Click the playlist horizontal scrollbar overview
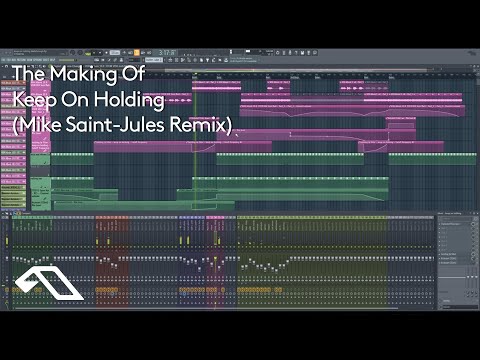The image size is (480, 360). [x=297, y=70]
